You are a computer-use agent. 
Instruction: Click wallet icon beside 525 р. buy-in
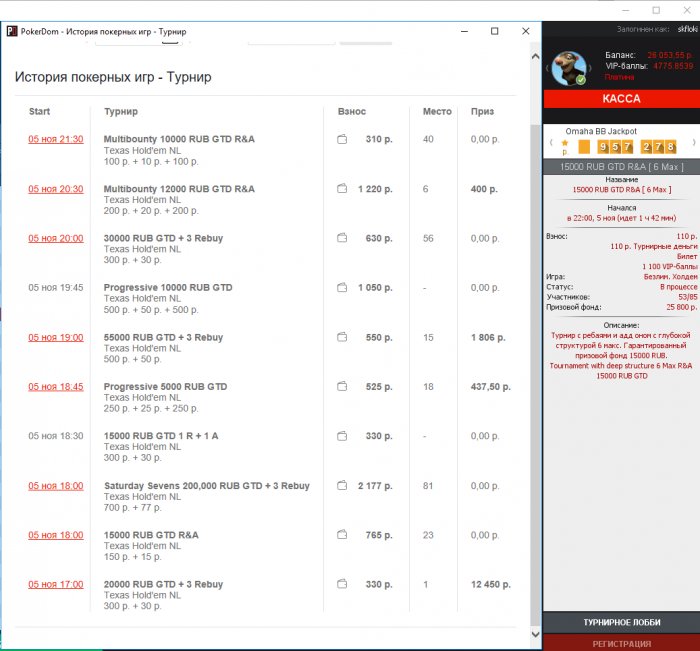[x=342, y=386]
